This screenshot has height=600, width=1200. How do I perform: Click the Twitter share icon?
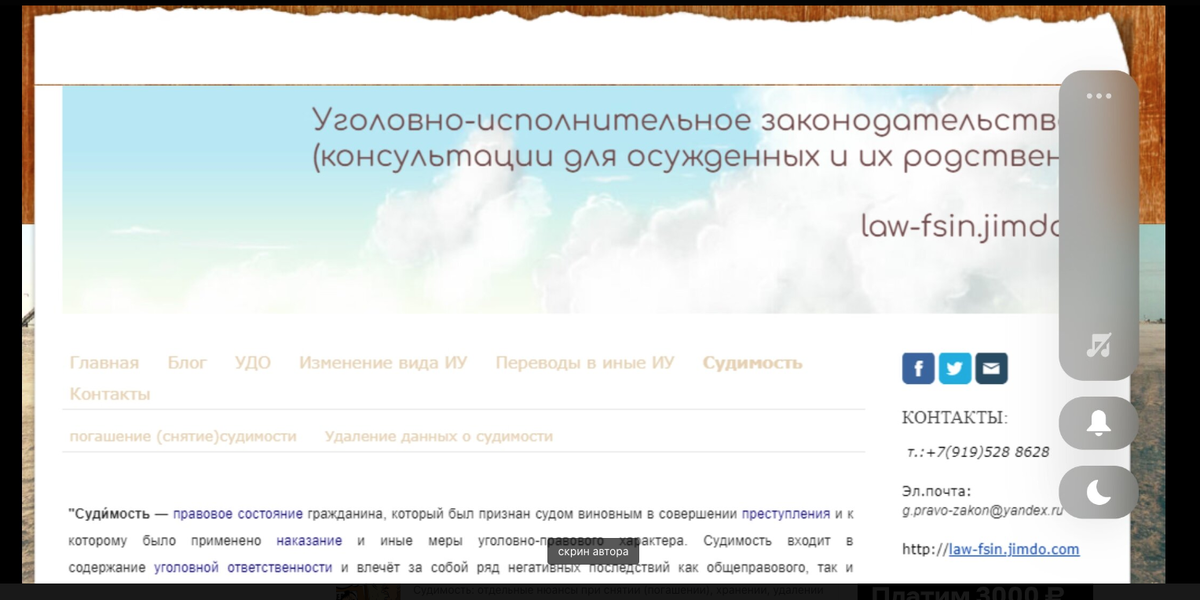[x=954, y=368]
